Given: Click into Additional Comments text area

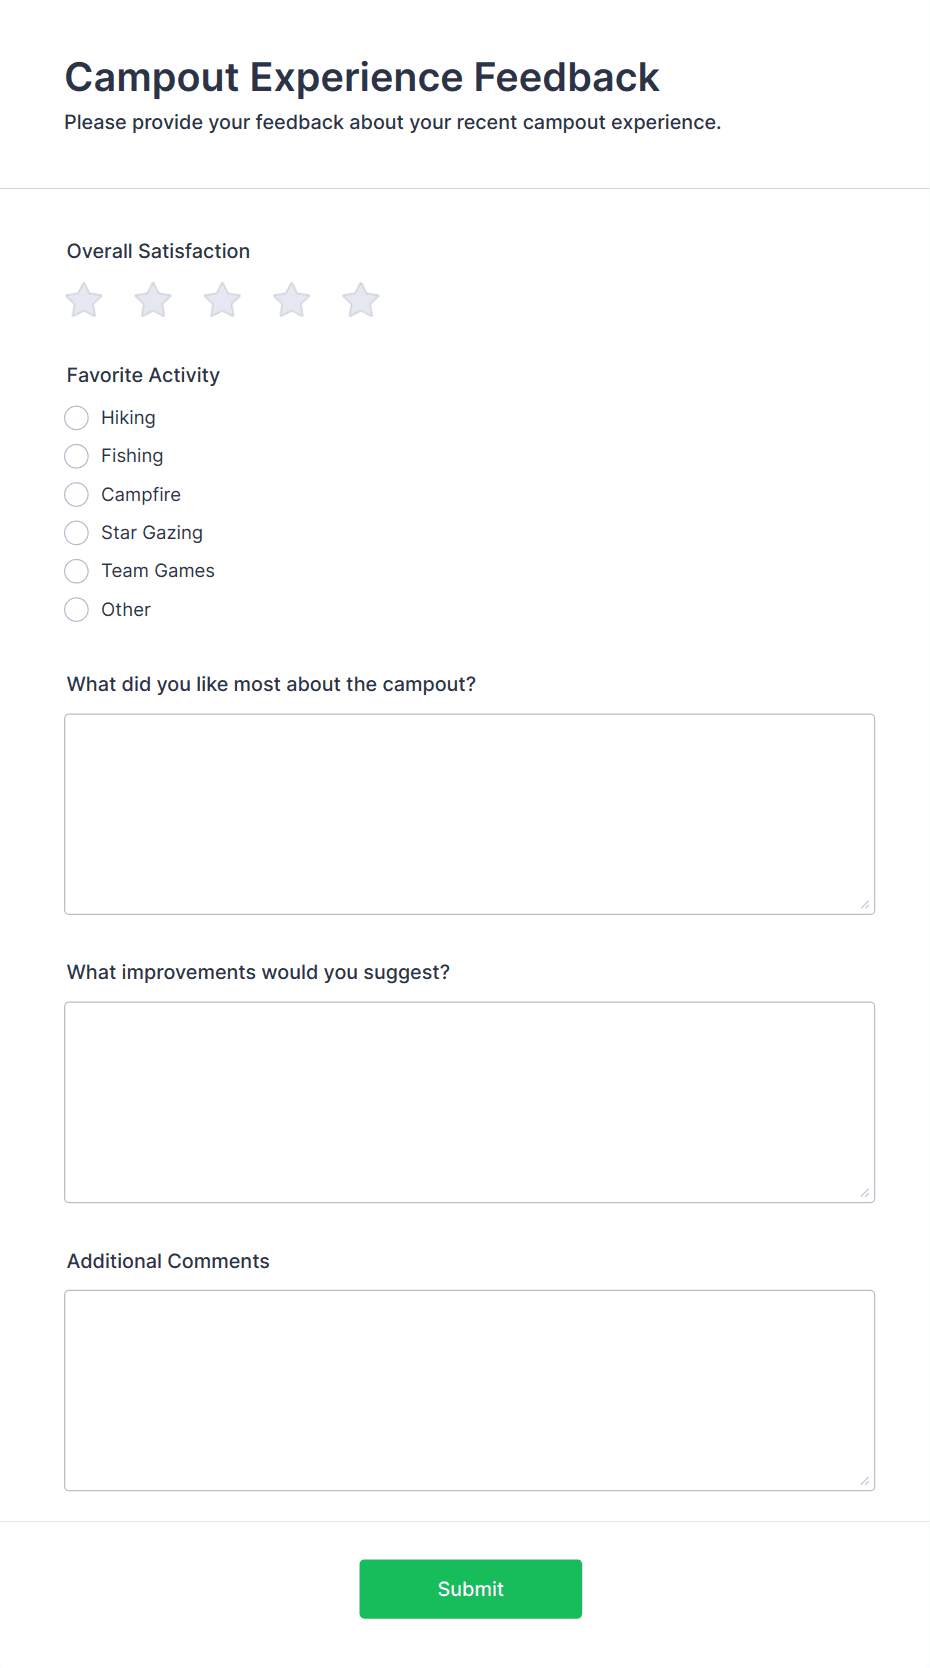Looking at the screenshot, I should click(x=469, y=1390).
